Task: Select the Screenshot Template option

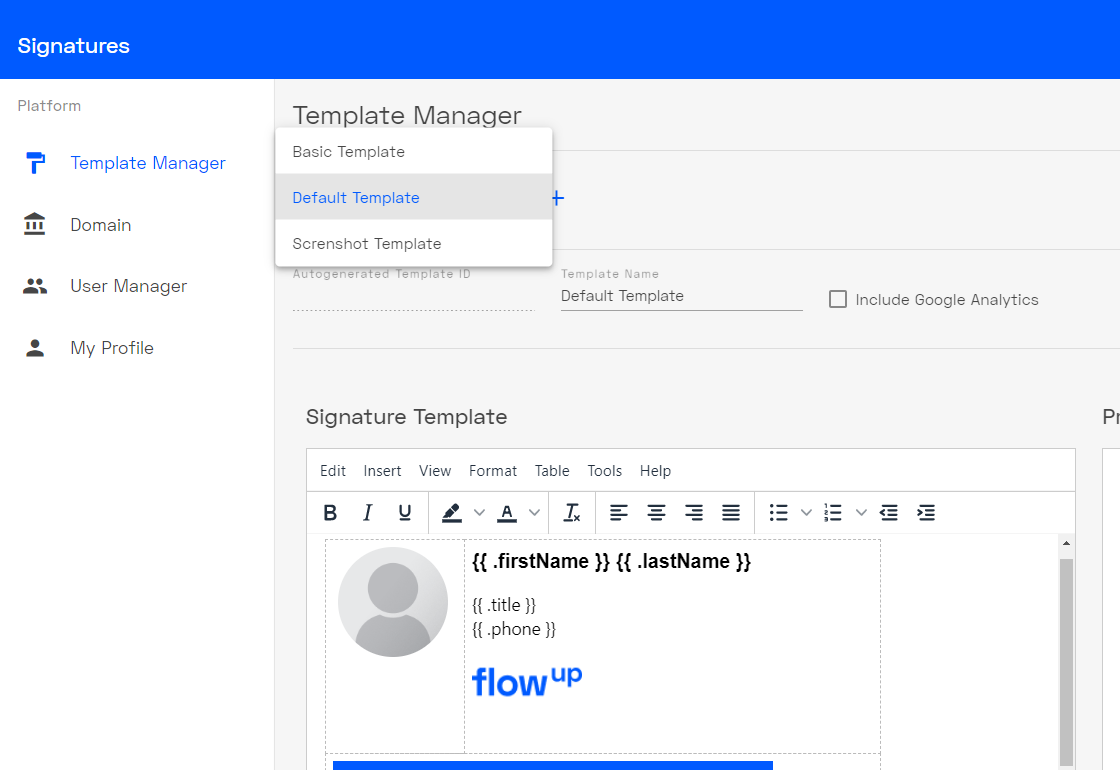Action: pos(366,243)
